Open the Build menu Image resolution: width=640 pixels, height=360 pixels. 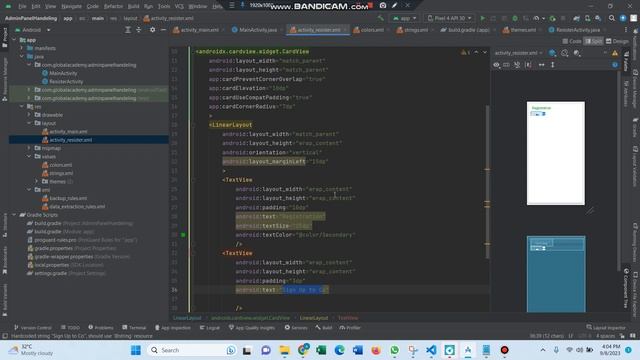tap(133, 6)
